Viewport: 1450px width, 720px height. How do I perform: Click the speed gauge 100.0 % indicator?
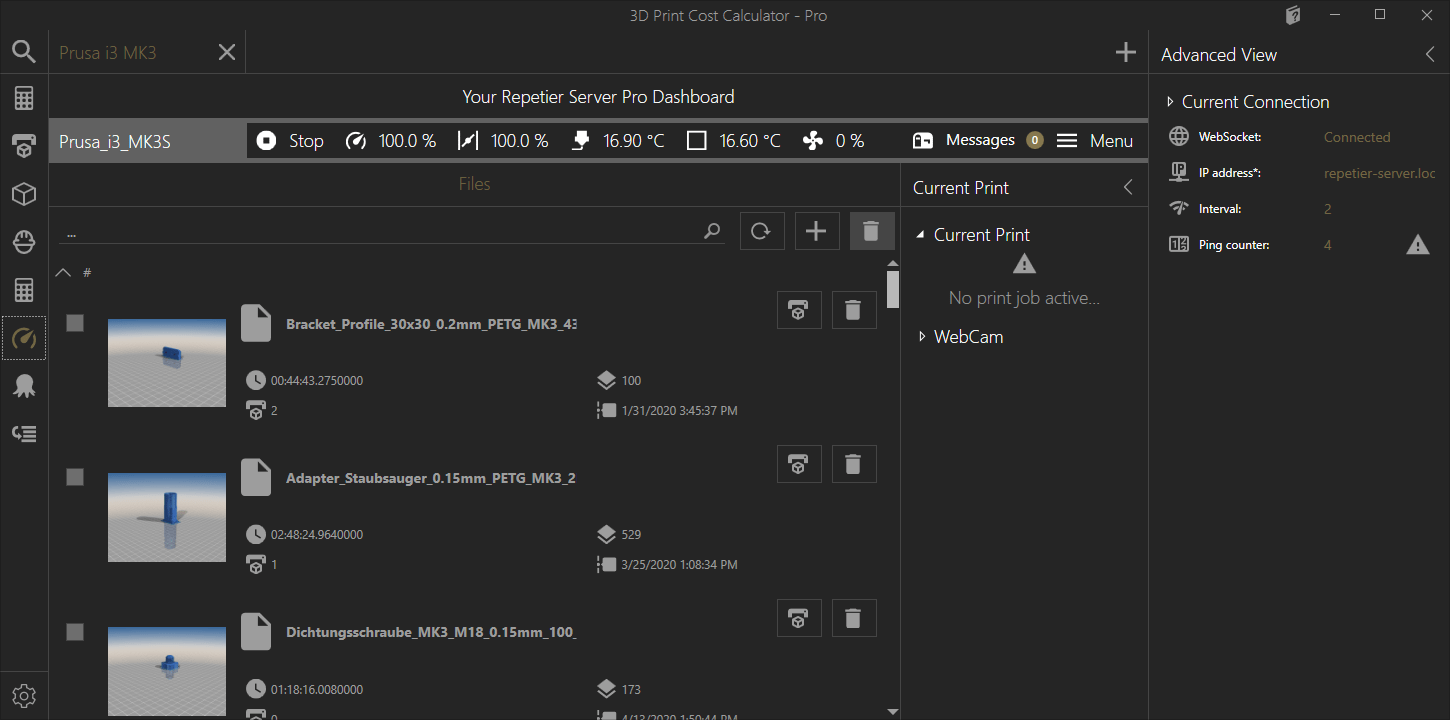tap(391, 141)
